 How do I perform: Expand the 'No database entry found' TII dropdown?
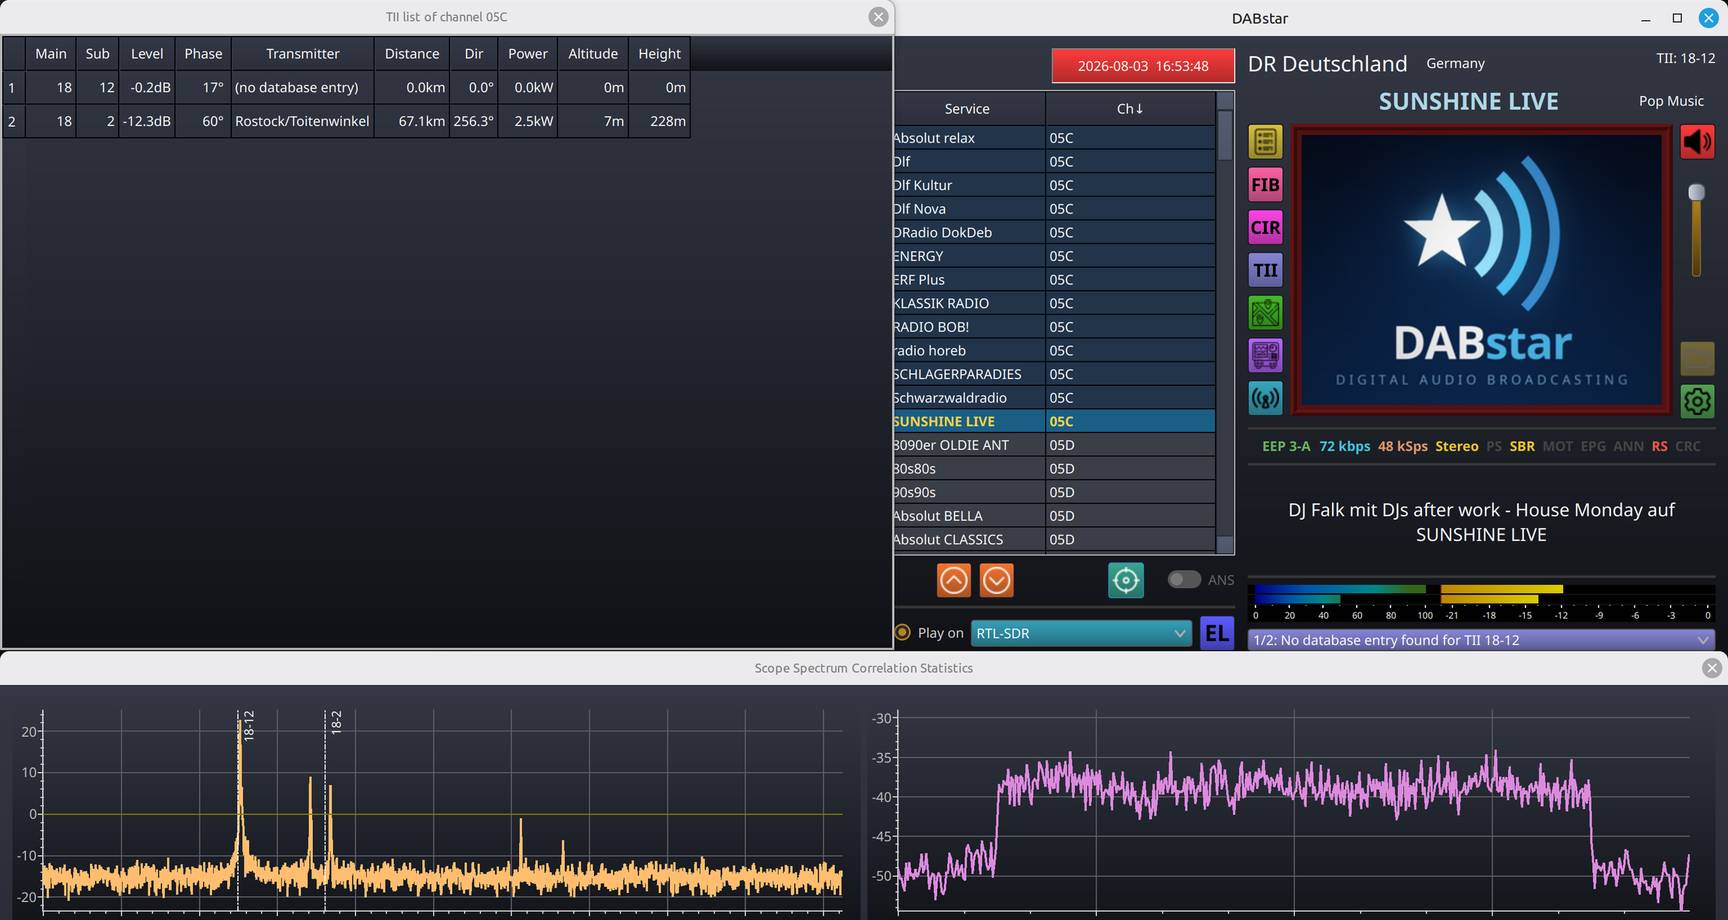(1481, 640)
